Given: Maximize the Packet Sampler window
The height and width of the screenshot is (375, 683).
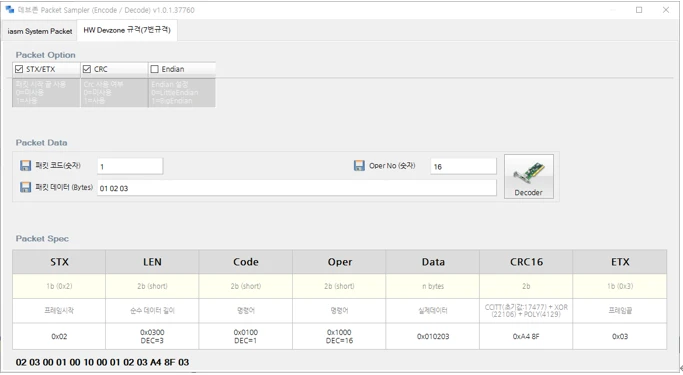Looking at the screenshot, I should [639, 10].
